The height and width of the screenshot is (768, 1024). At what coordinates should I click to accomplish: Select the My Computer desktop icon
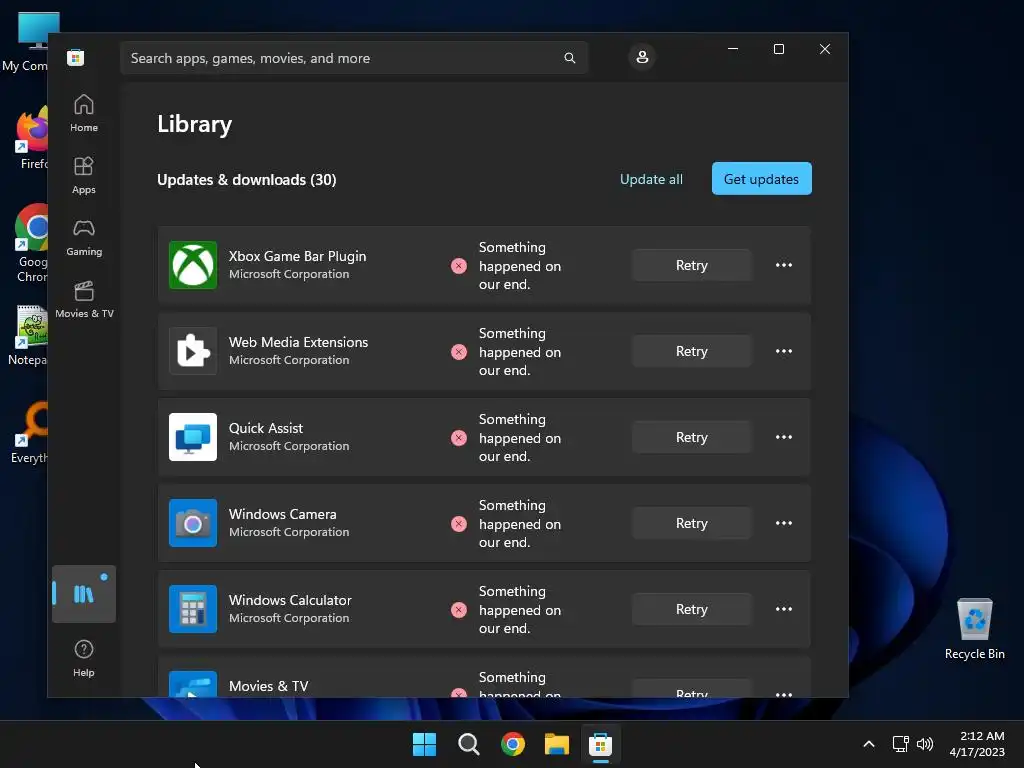(x=26, y=42)
